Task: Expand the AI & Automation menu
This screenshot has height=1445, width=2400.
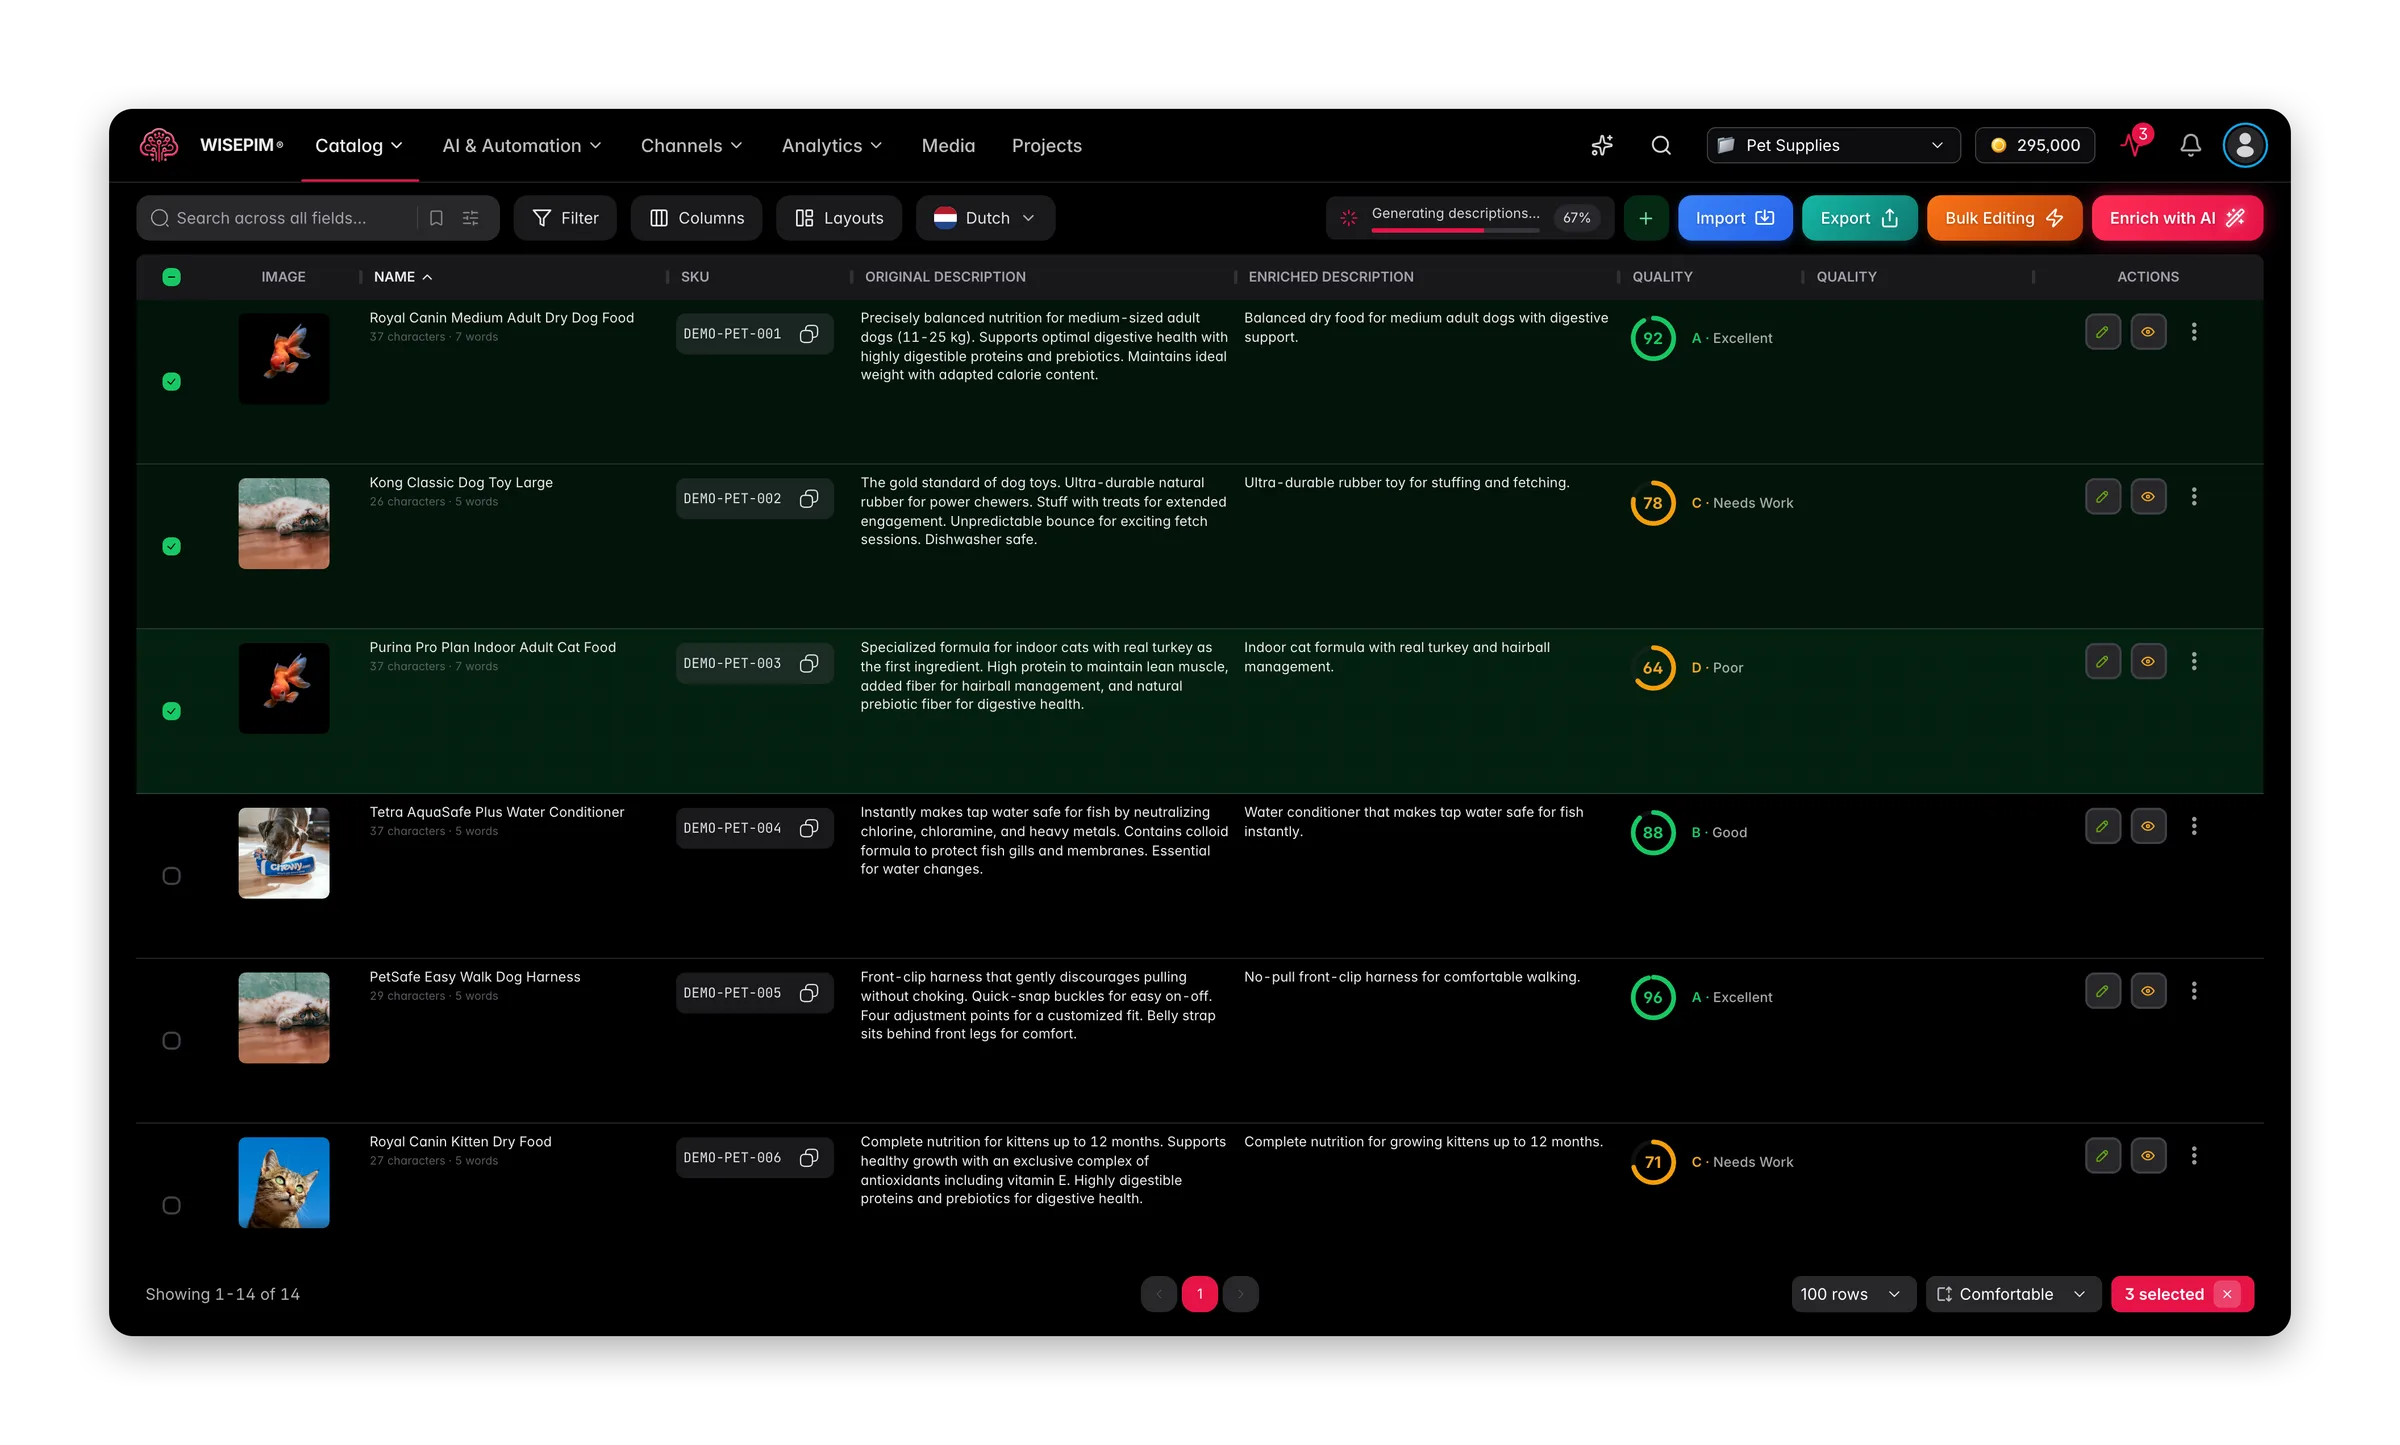Action: 522,146
